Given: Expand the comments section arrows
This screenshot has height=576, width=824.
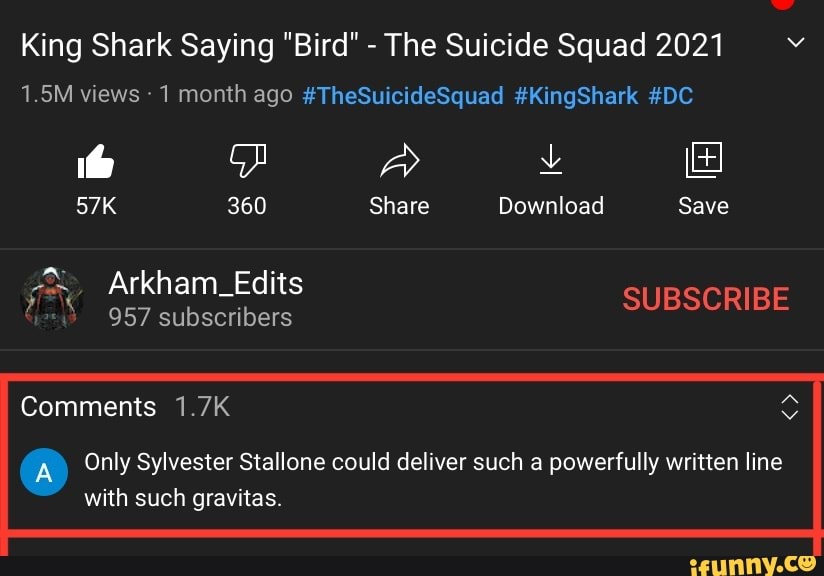Looking at the screenshot, I should click(x=789, y=407).
